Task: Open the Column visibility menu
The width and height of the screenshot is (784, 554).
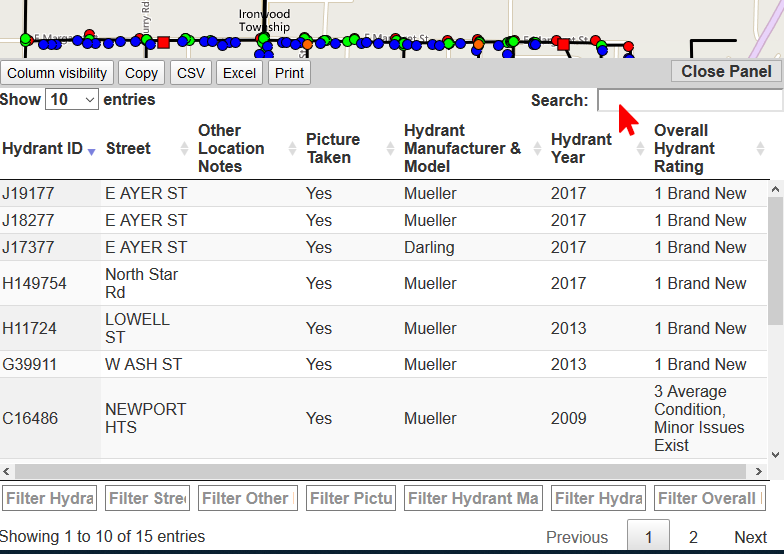Action: tap(57, 73)
